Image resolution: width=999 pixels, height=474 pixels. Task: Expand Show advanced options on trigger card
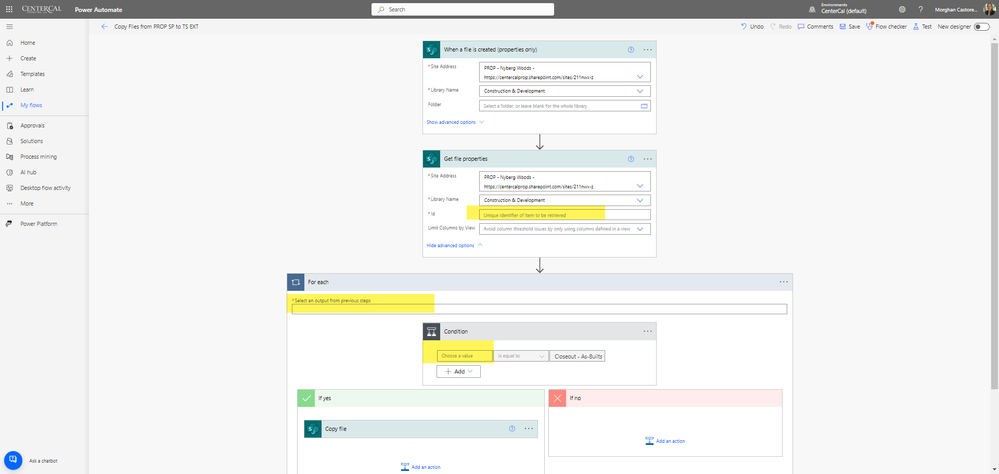coord(456,122)
